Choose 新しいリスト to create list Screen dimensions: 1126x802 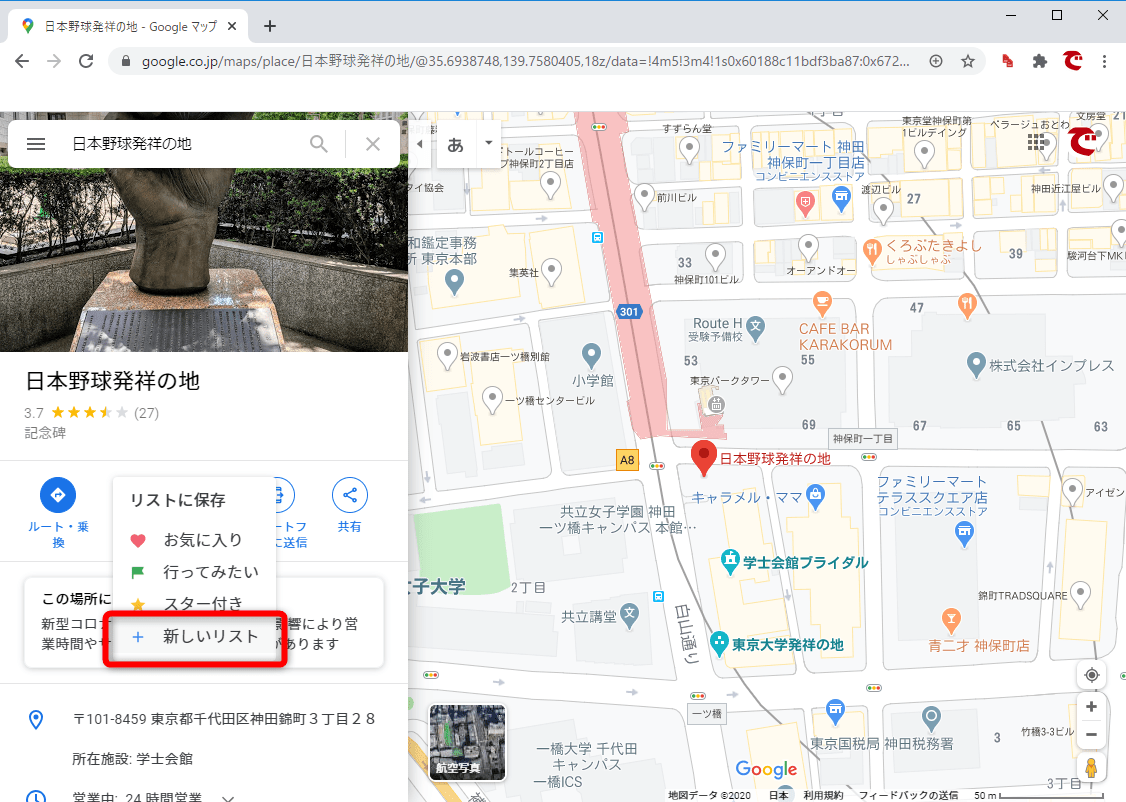(x=195, y=637)
